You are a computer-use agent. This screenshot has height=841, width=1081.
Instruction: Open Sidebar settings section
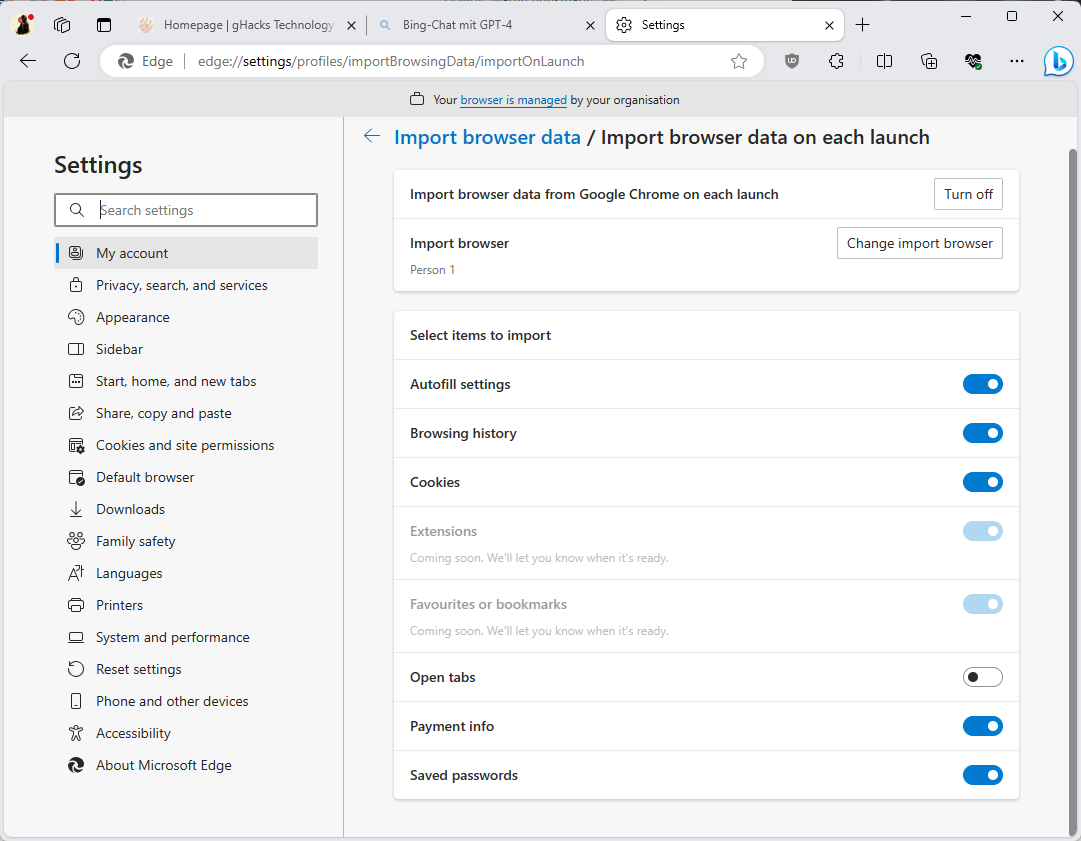[186, 349]
